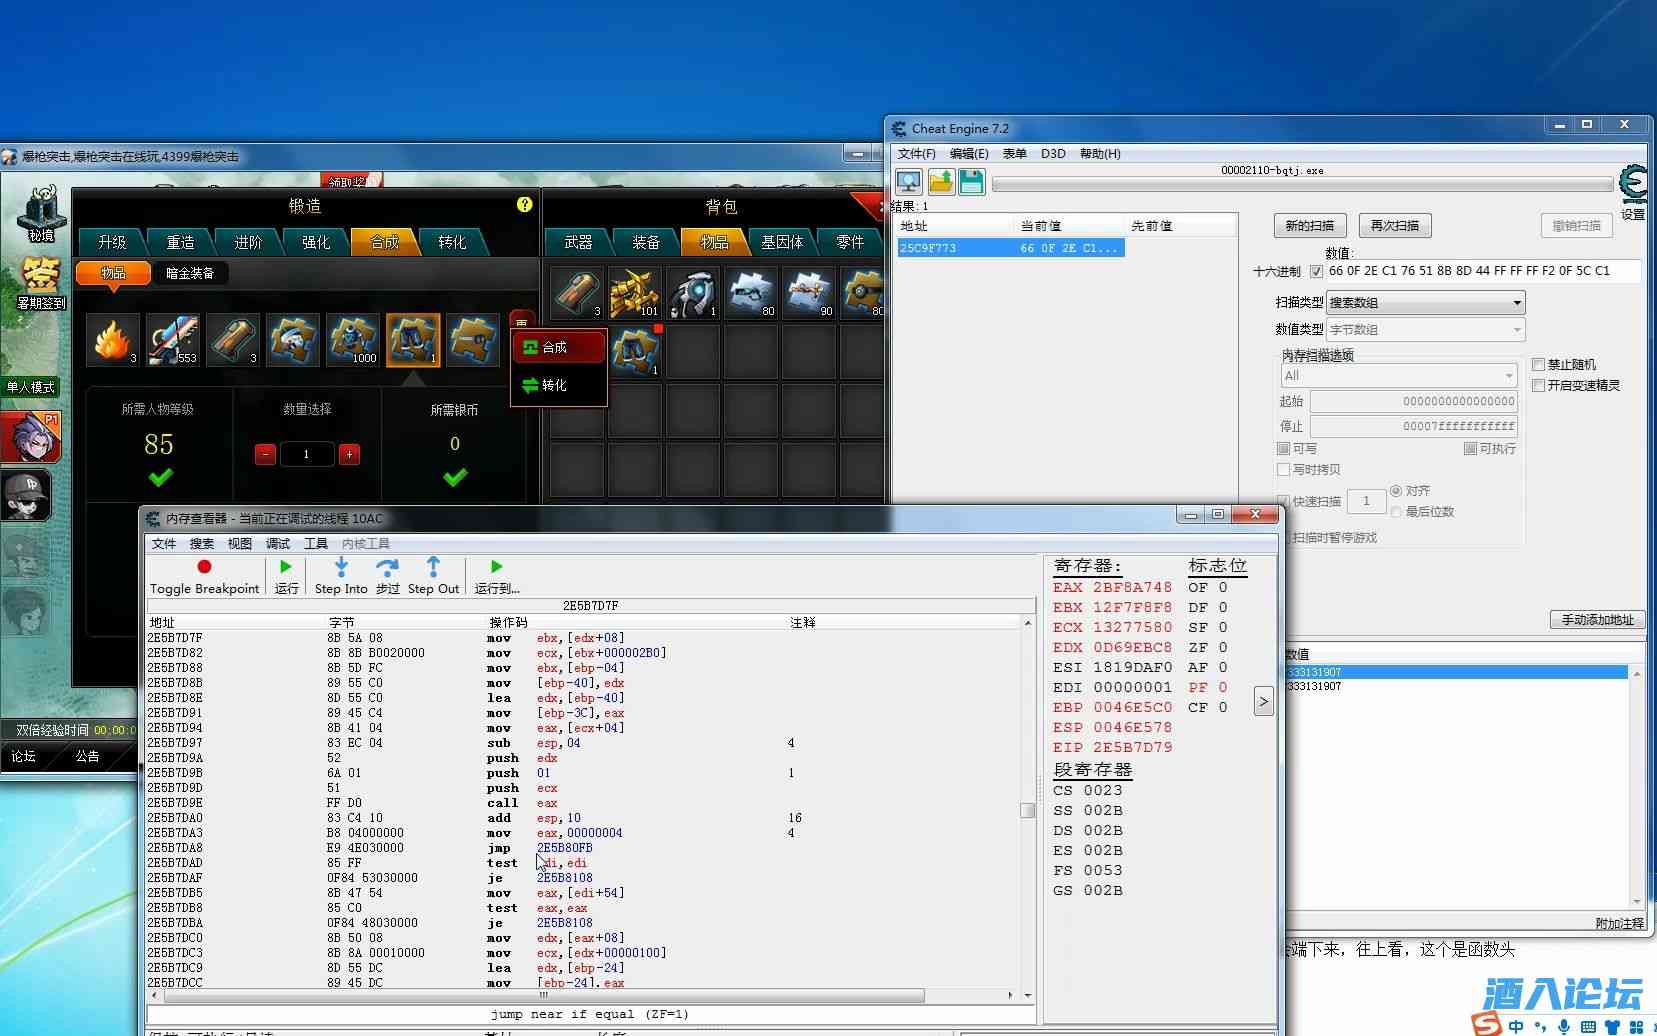Click the save floppy disk icon

coord(971,182)
